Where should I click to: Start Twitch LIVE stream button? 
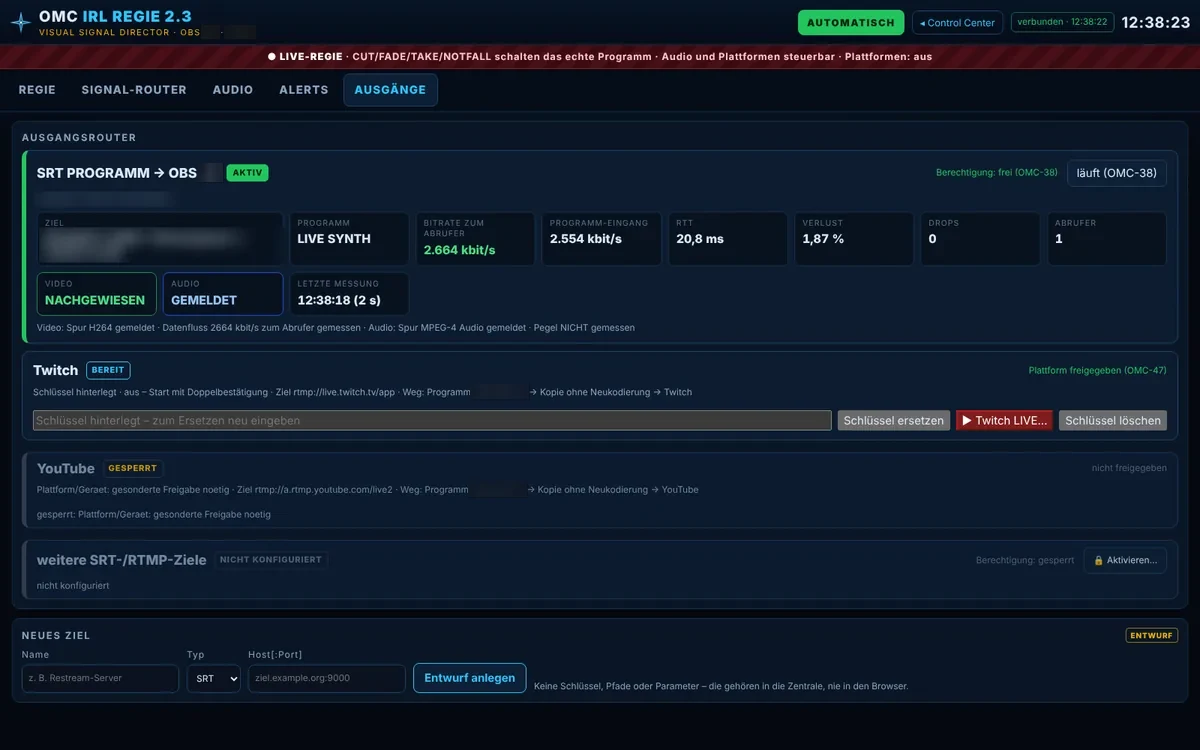[1004, 421]
